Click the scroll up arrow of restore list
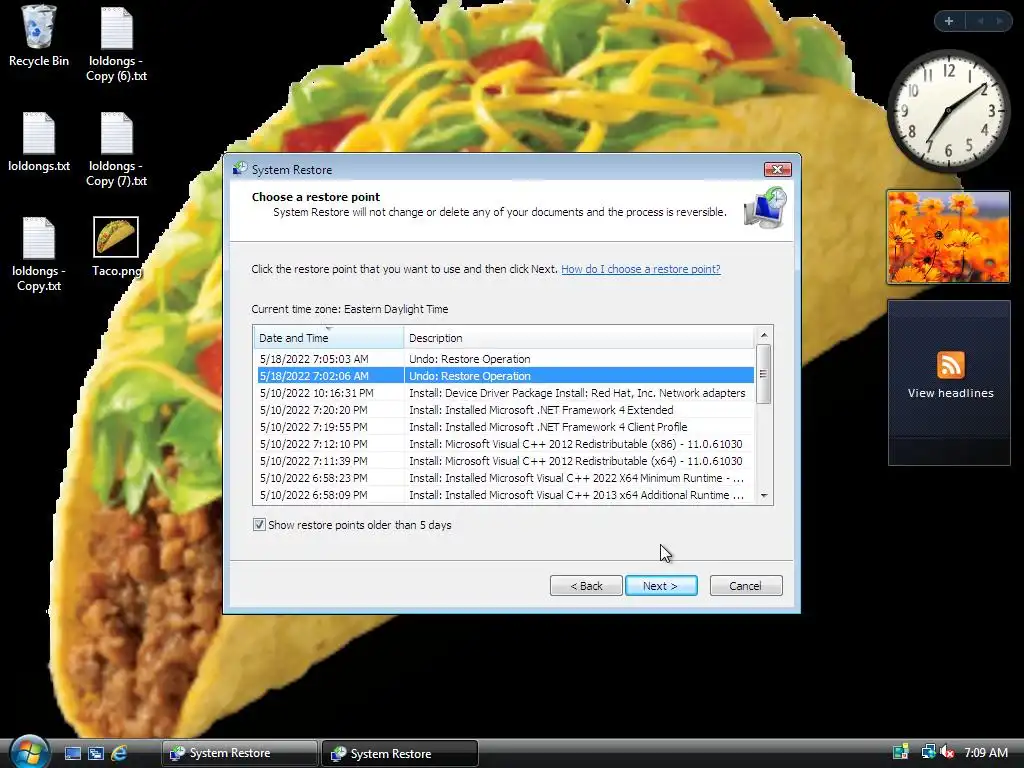Image resolution: width=1024 pixels, height=768 pixels. pyautogui.click(x=763, y=335)
